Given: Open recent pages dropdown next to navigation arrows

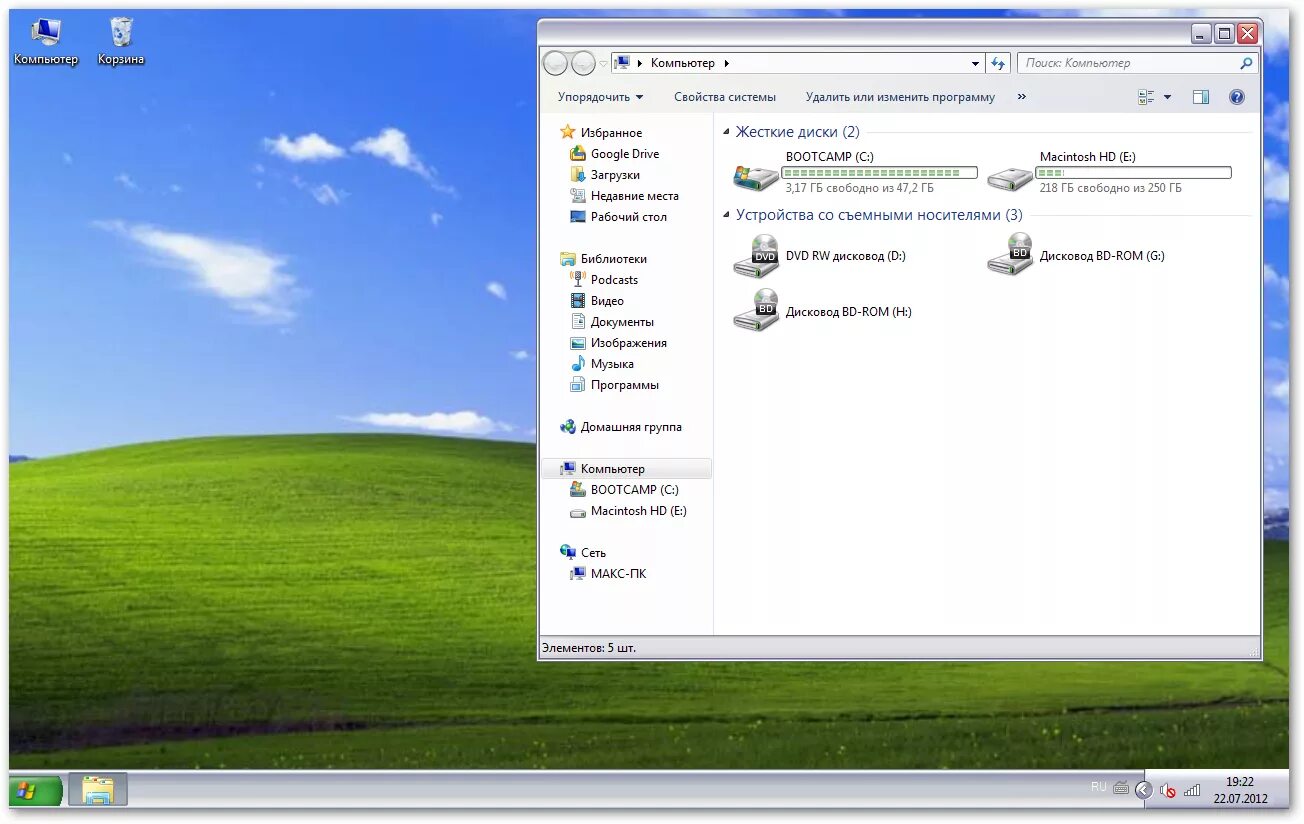Looking at the screenshot, I should click(603, 63).
